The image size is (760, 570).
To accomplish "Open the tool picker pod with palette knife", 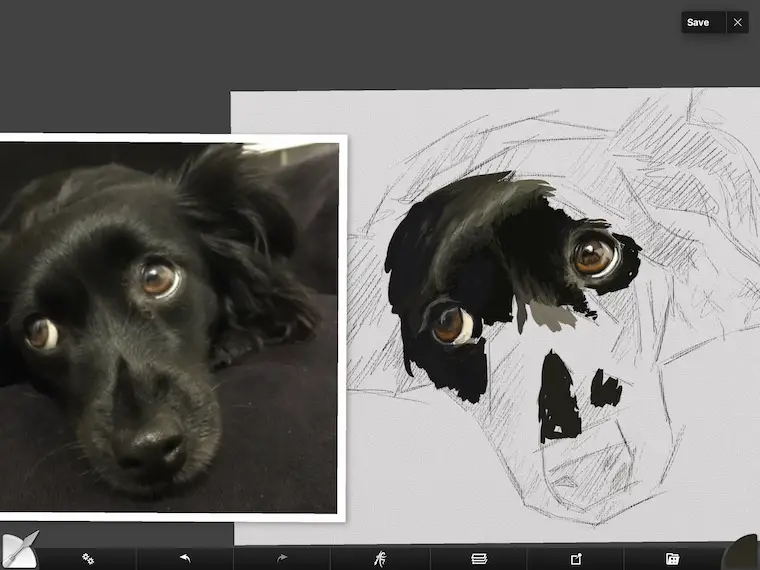I will (x=19, y=550).
